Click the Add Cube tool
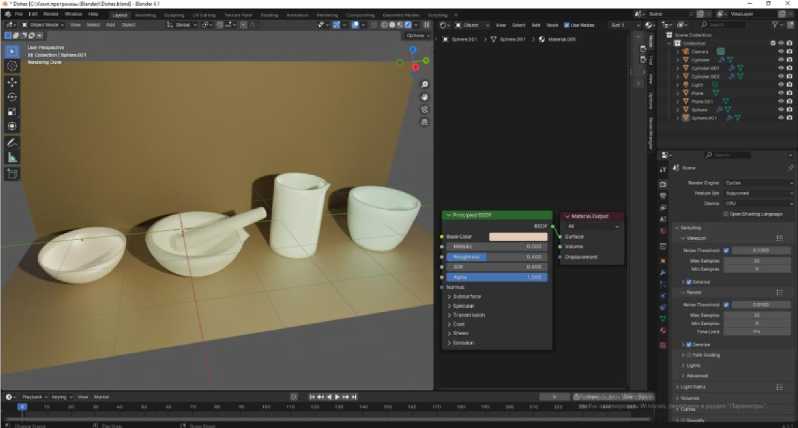The image size is (798, 428). point(12,174)
